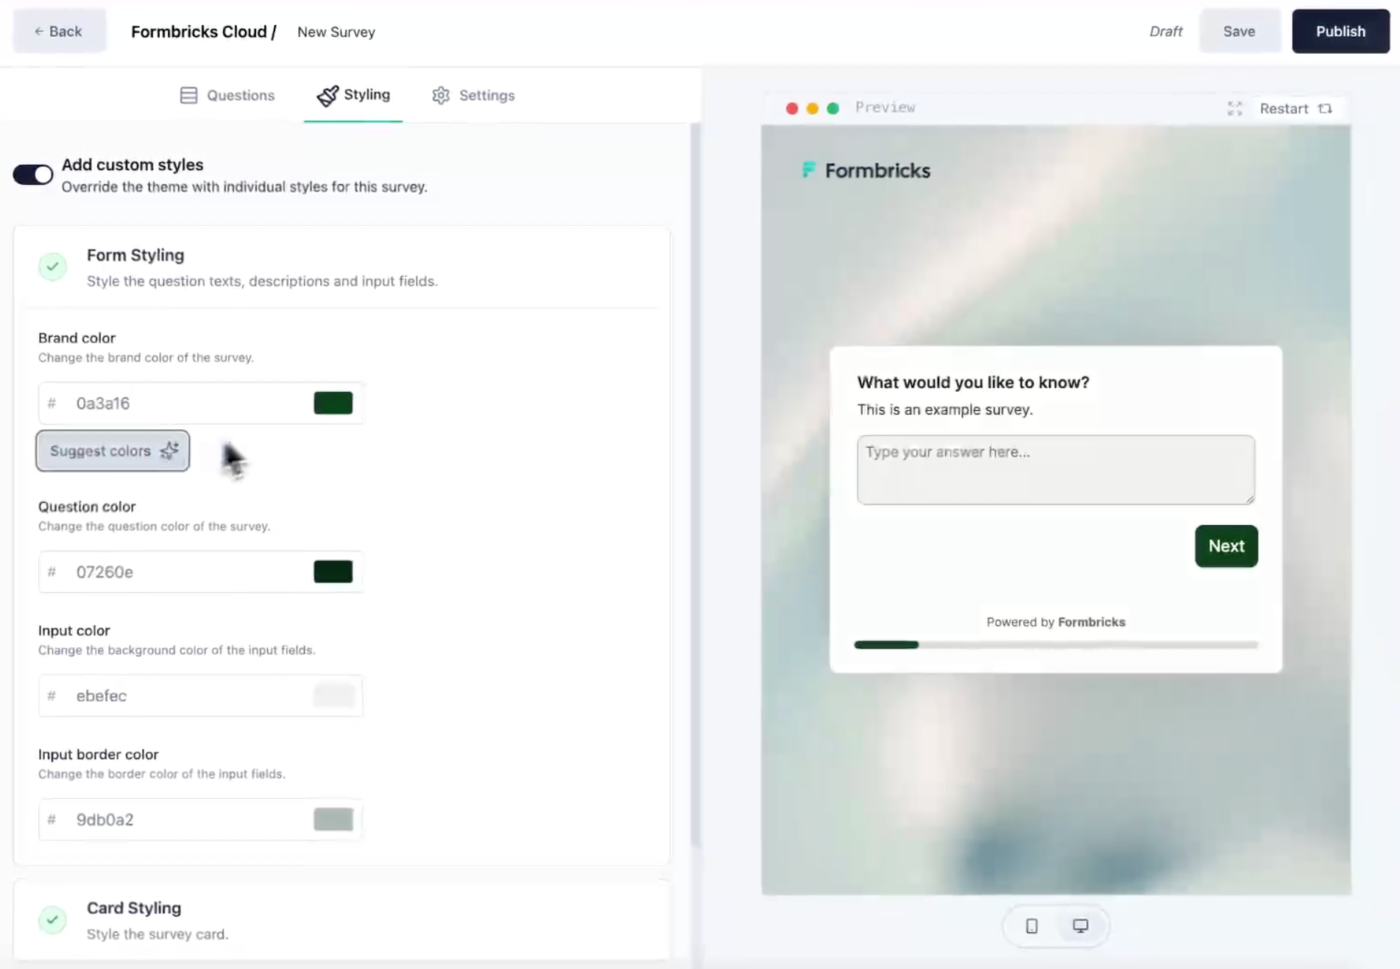The height and width of the screenshot is (969, 1400).
Task: Publish the survey
Action: tap(1340, 31)
